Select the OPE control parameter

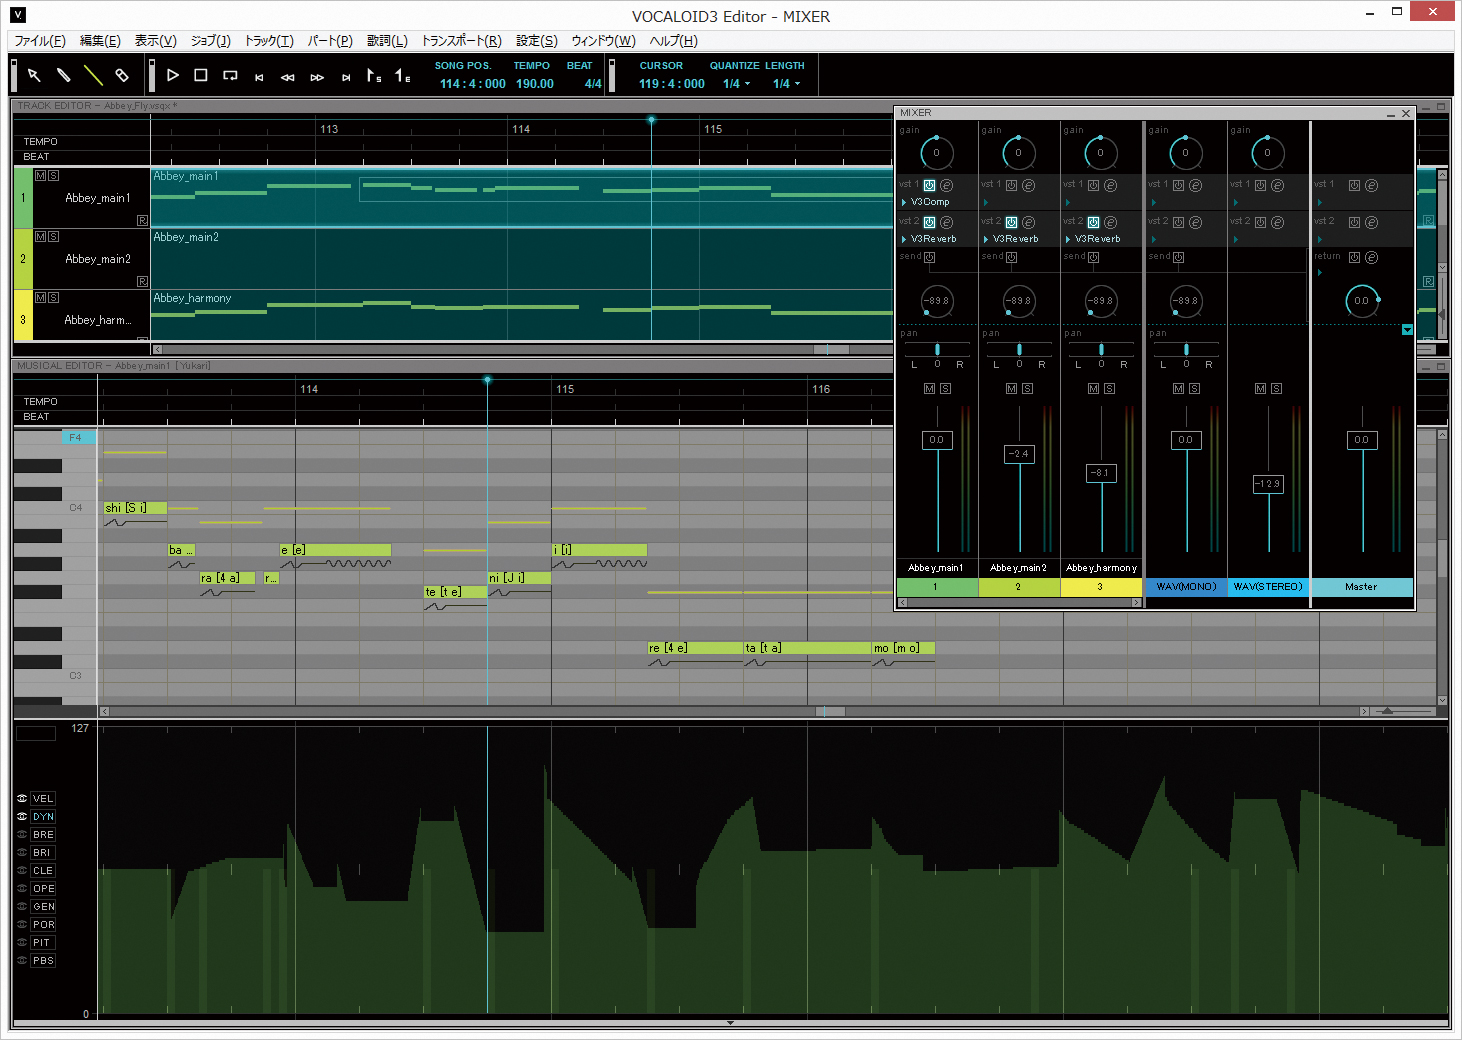[43, 889]
